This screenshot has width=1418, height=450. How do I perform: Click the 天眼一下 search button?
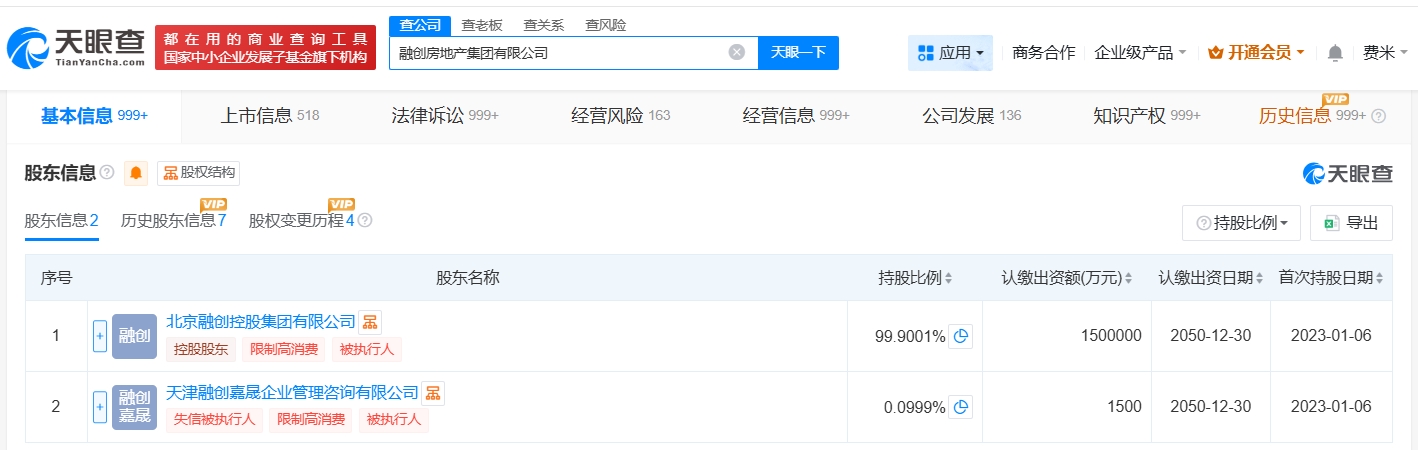coord(798,52)
